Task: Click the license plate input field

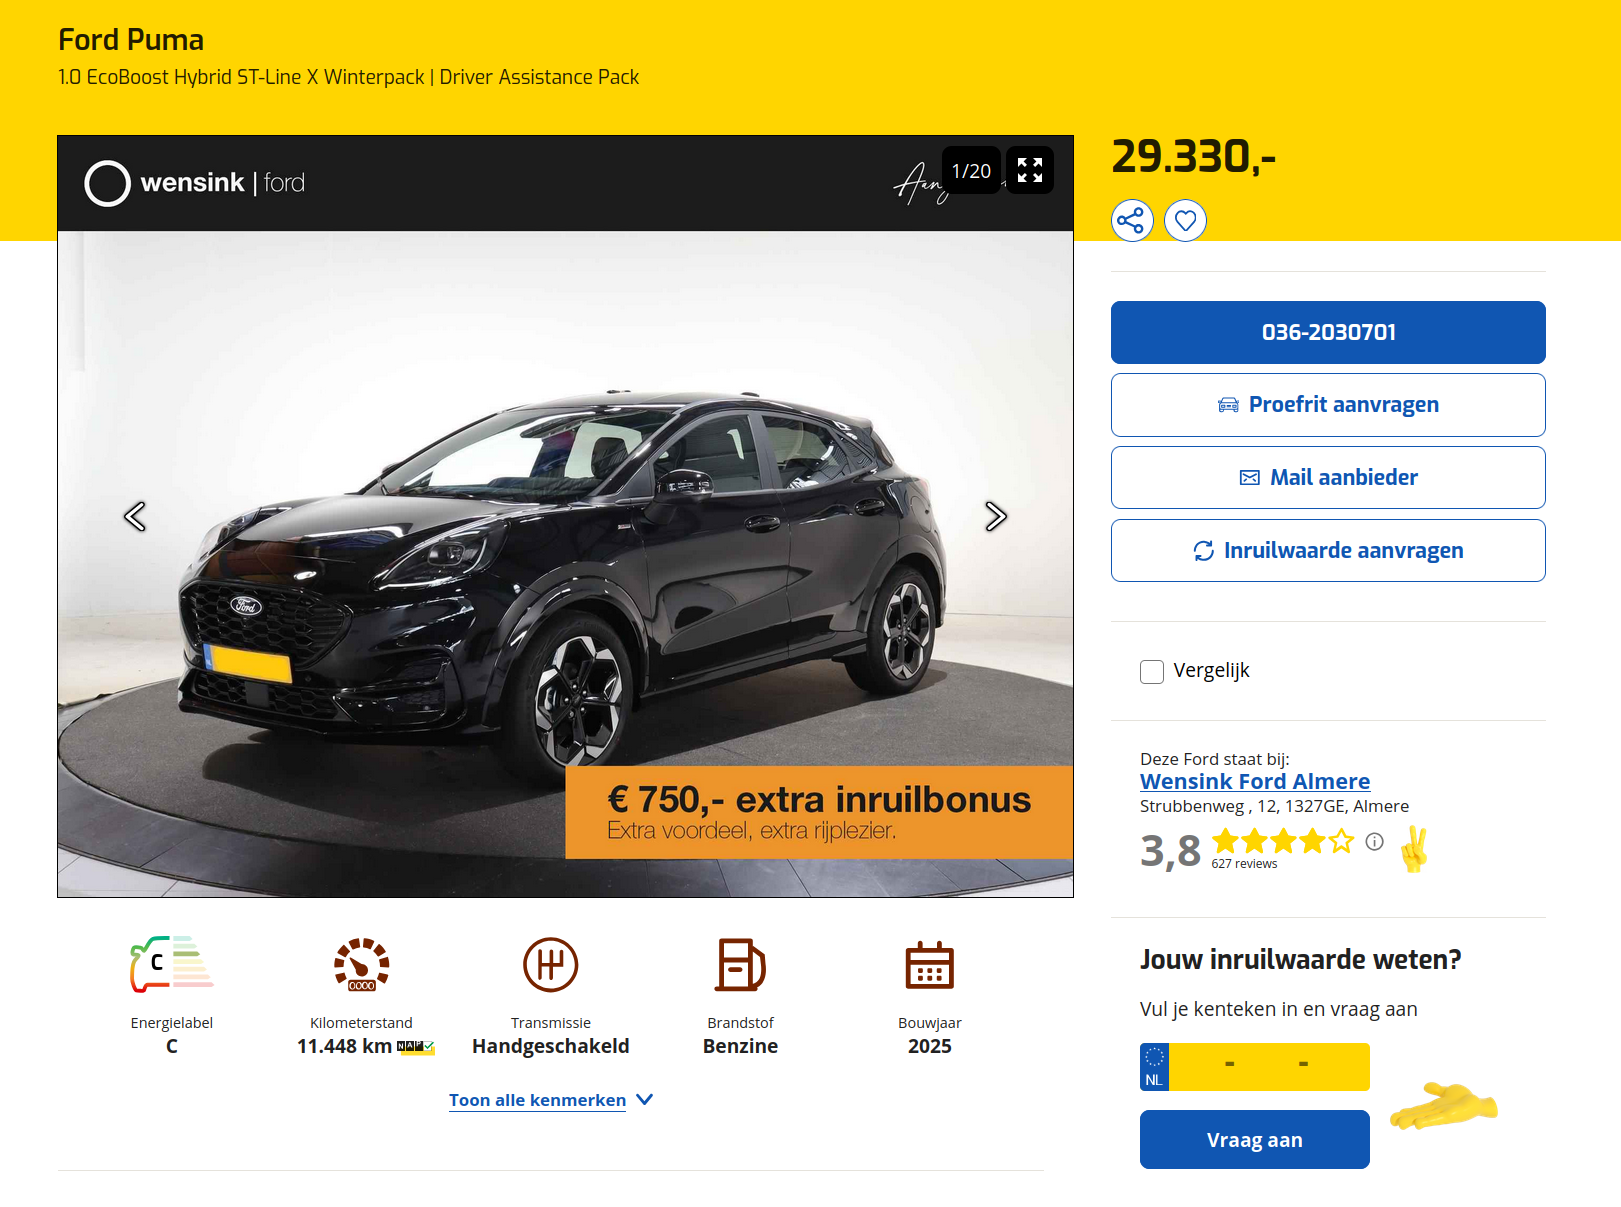Action: pyautogui.click(x=1268, y=1067)
